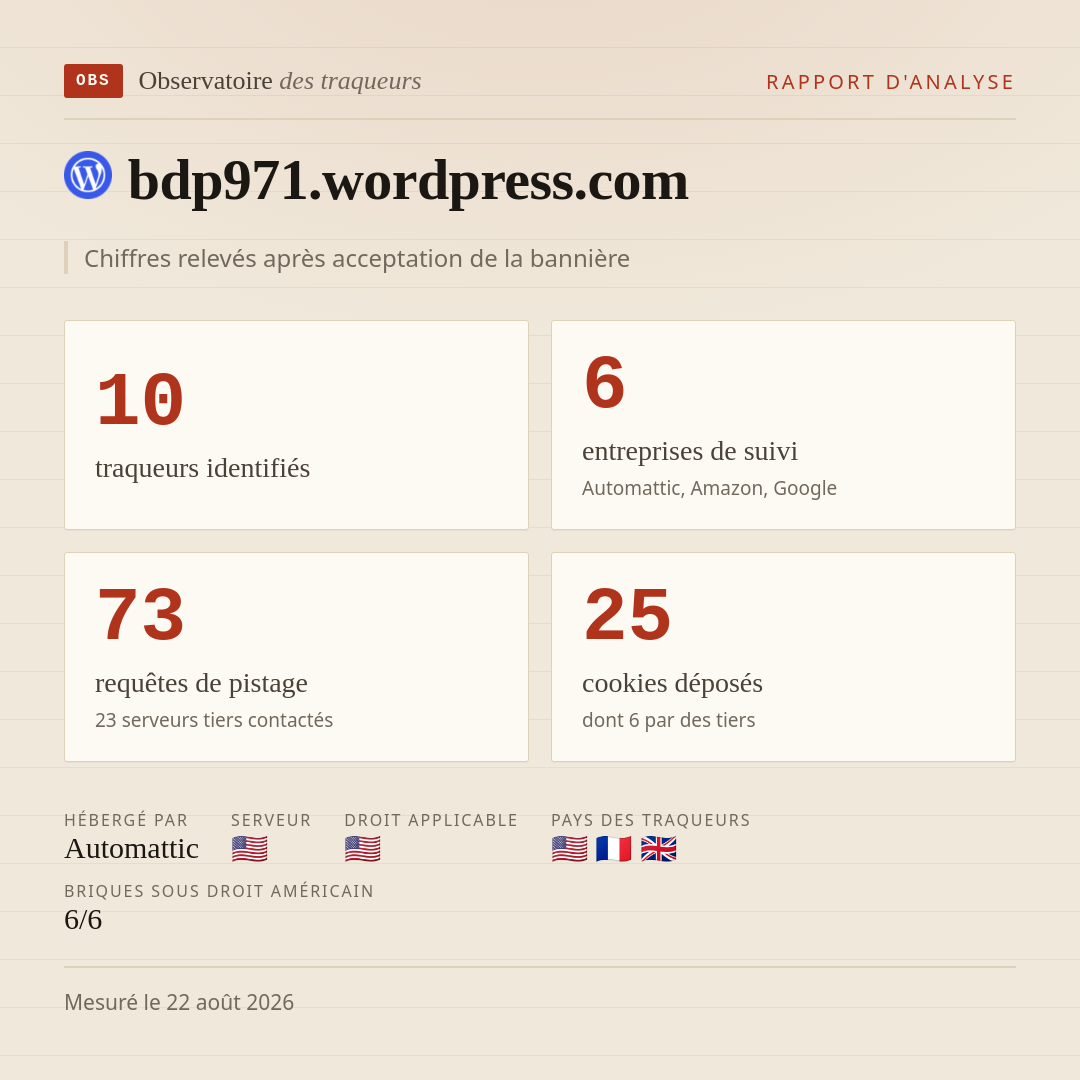Click the RAPPORT D'ANALYSE label
The image size is (1080, 1080).
(891, 82)
